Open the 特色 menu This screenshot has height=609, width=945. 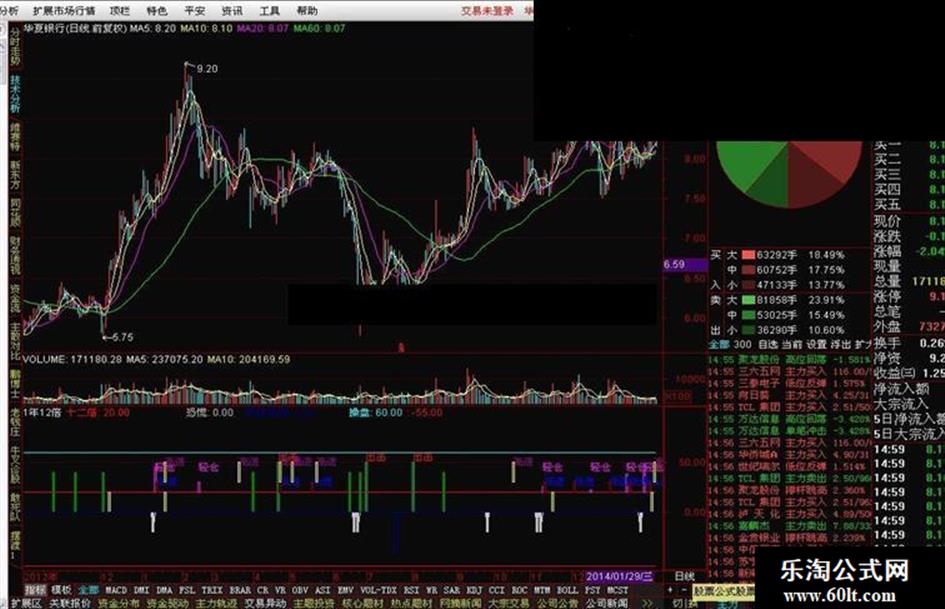point(157,11)
